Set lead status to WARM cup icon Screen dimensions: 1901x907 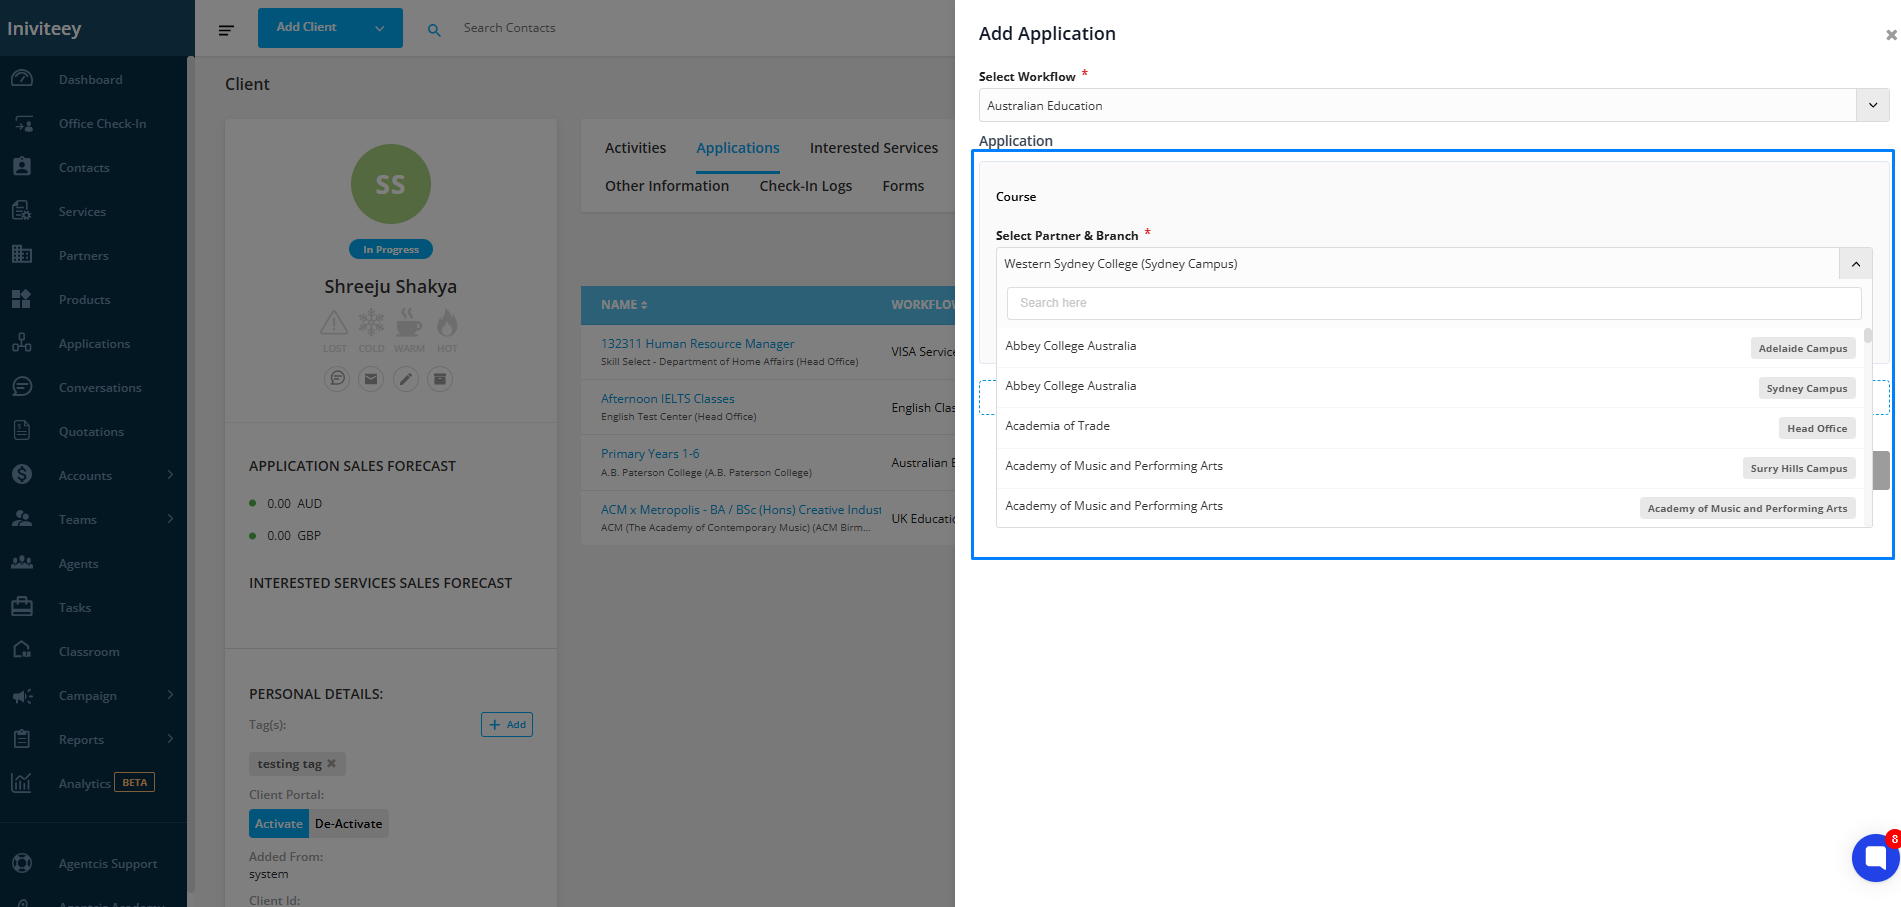pos(409,324)
